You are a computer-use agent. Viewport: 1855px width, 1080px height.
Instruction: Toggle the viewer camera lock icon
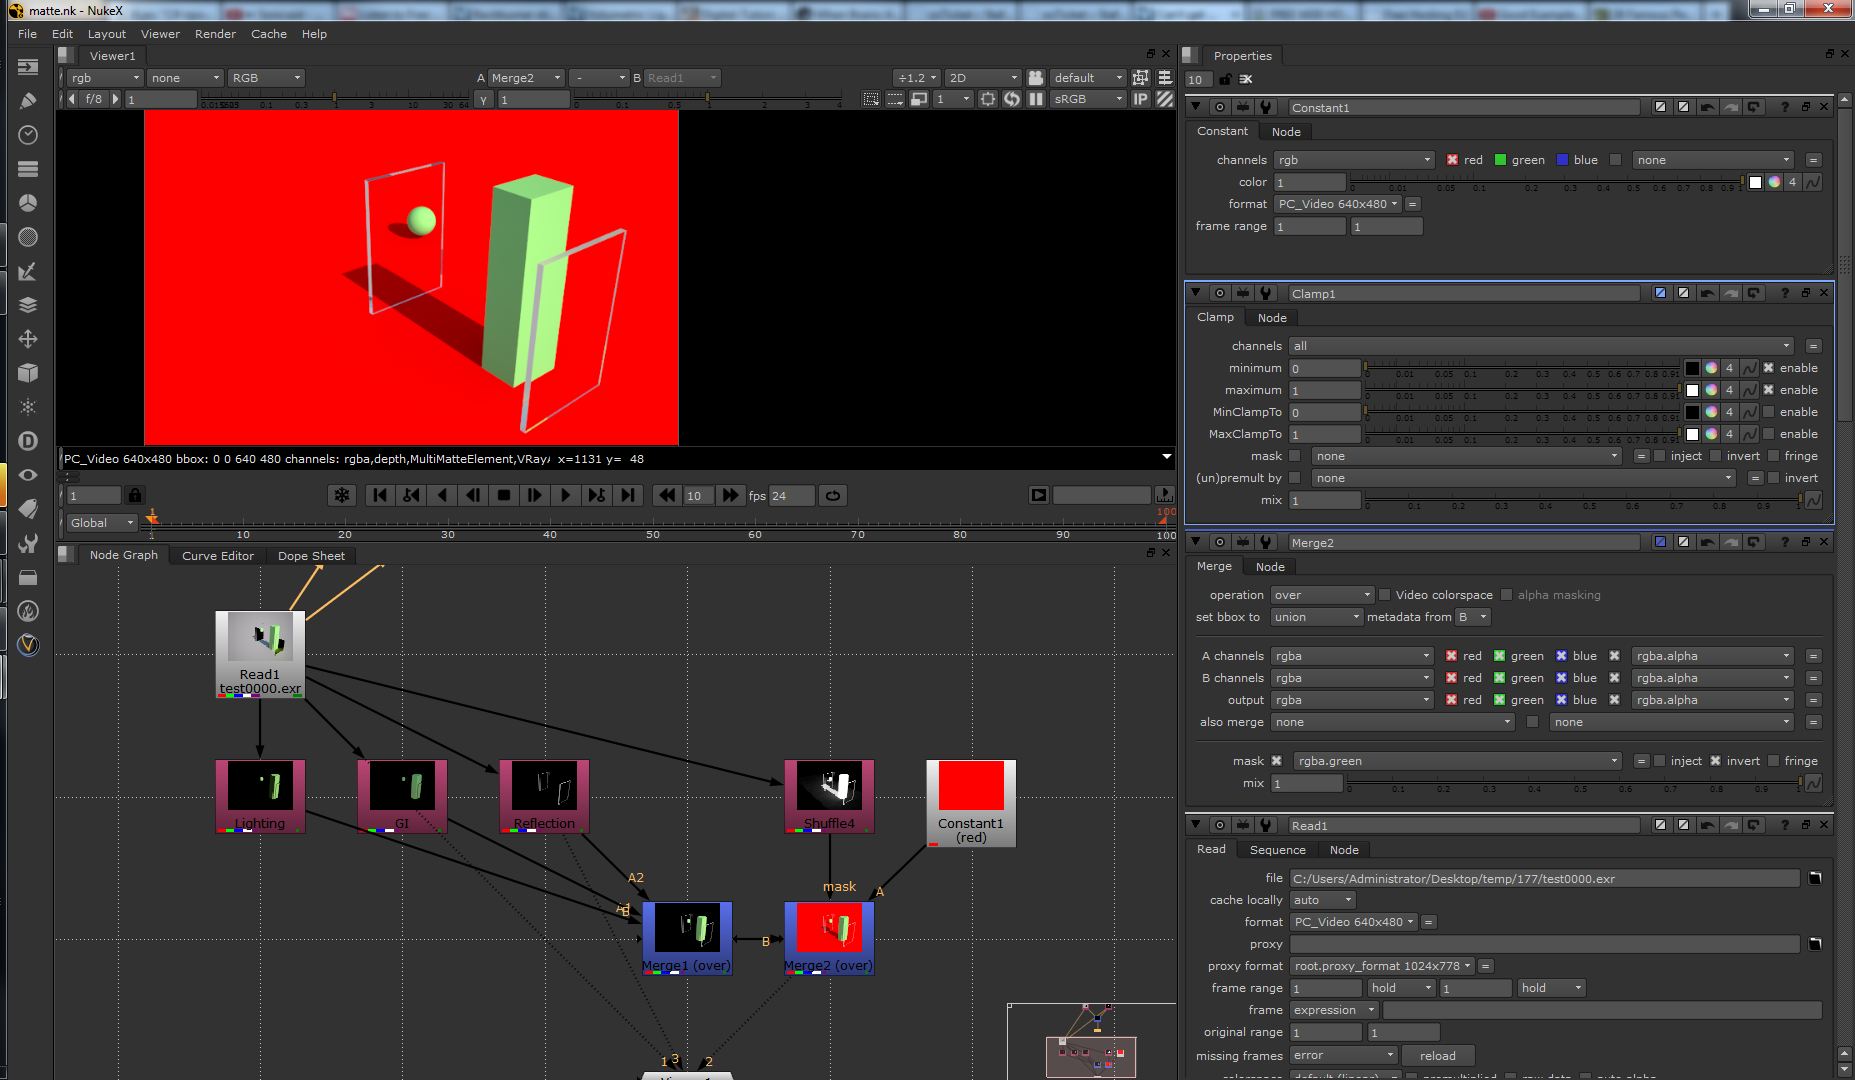pos(1036,77)
